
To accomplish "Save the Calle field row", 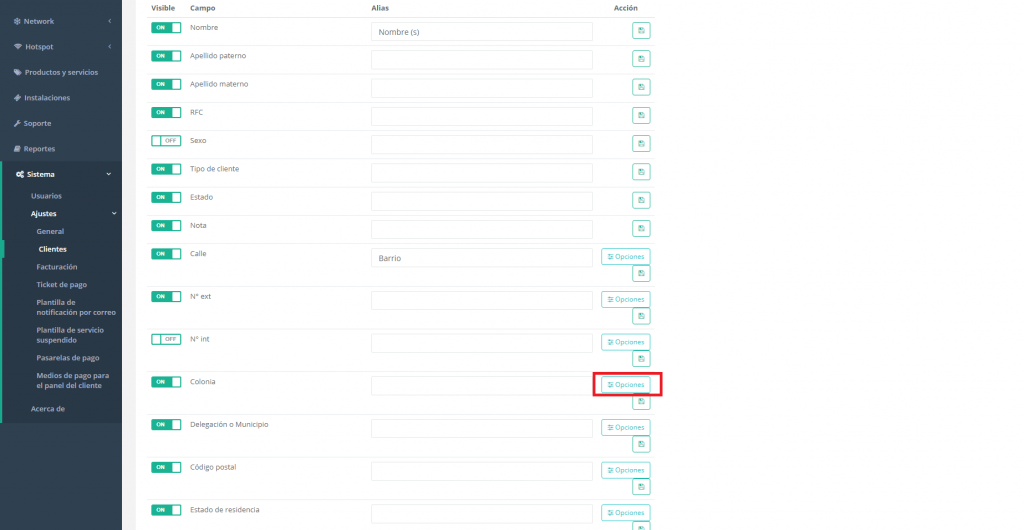I will (641, 273).
